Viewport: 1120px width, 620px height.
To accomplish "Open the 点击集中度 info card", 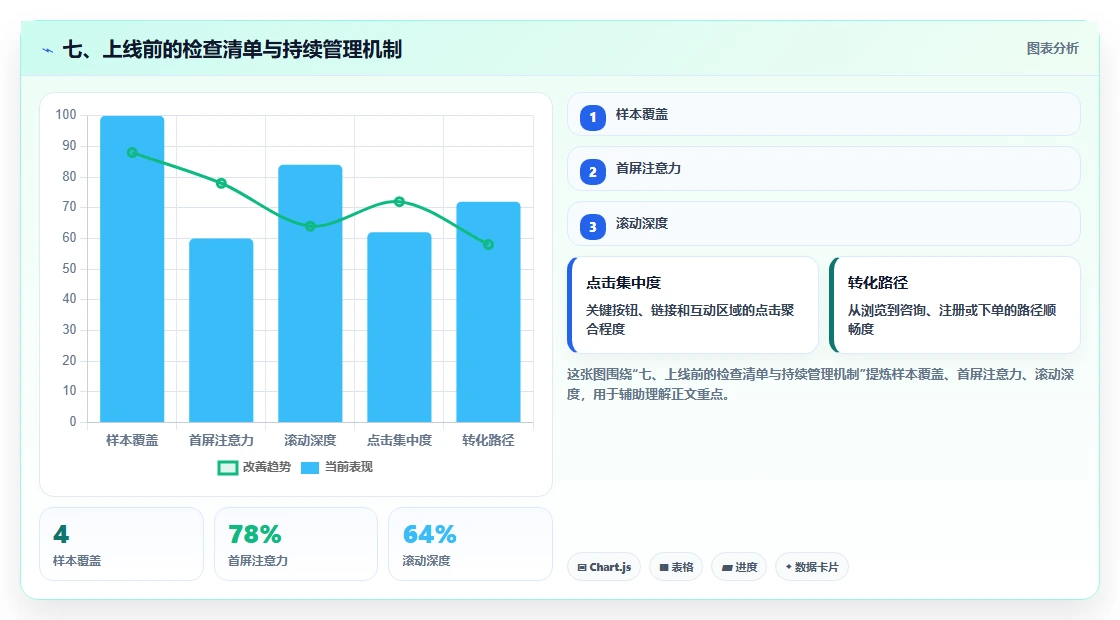I will point(693,305).
